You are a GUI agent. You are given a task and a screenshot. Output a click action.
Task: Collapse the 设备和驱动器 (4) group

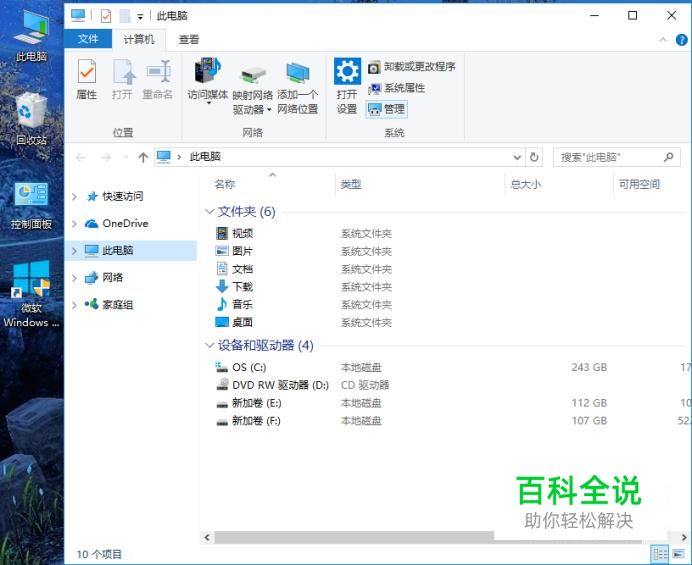pos(210,345)
